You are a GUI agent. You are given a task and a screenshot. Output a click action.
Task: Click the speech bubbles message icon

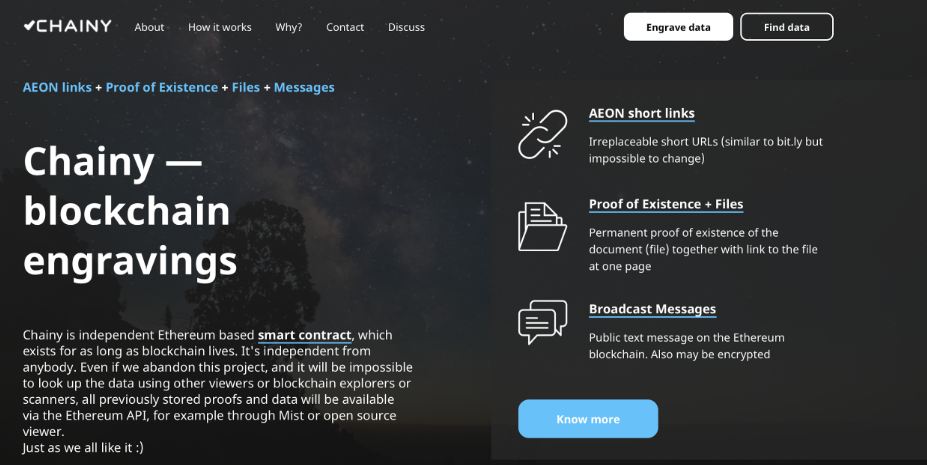[x=542, y=322]
